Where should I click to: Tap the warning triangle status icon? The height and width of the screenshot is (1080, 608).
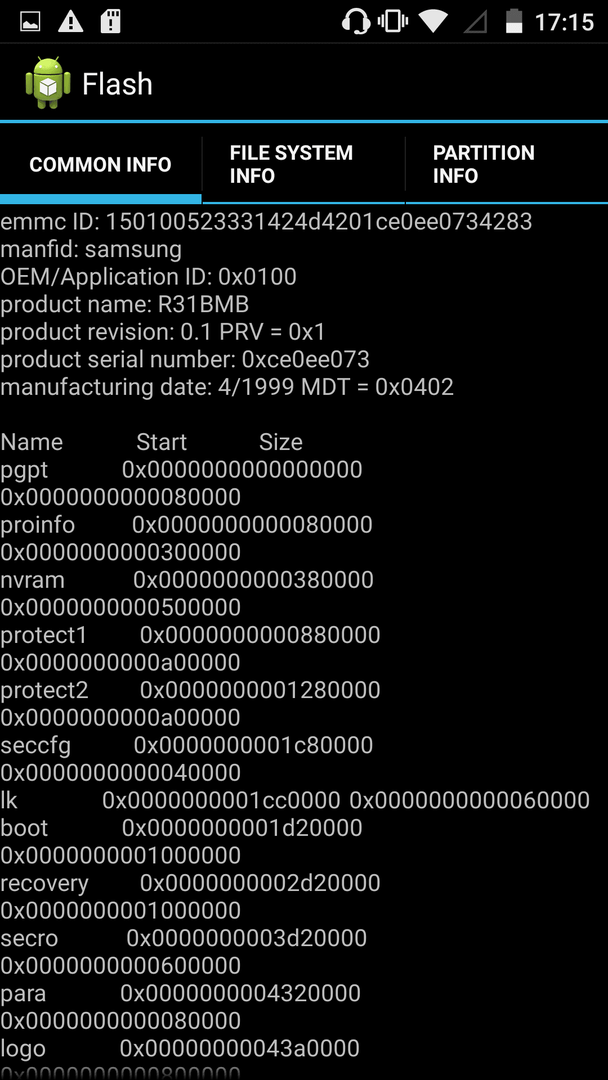coord(70,21)
